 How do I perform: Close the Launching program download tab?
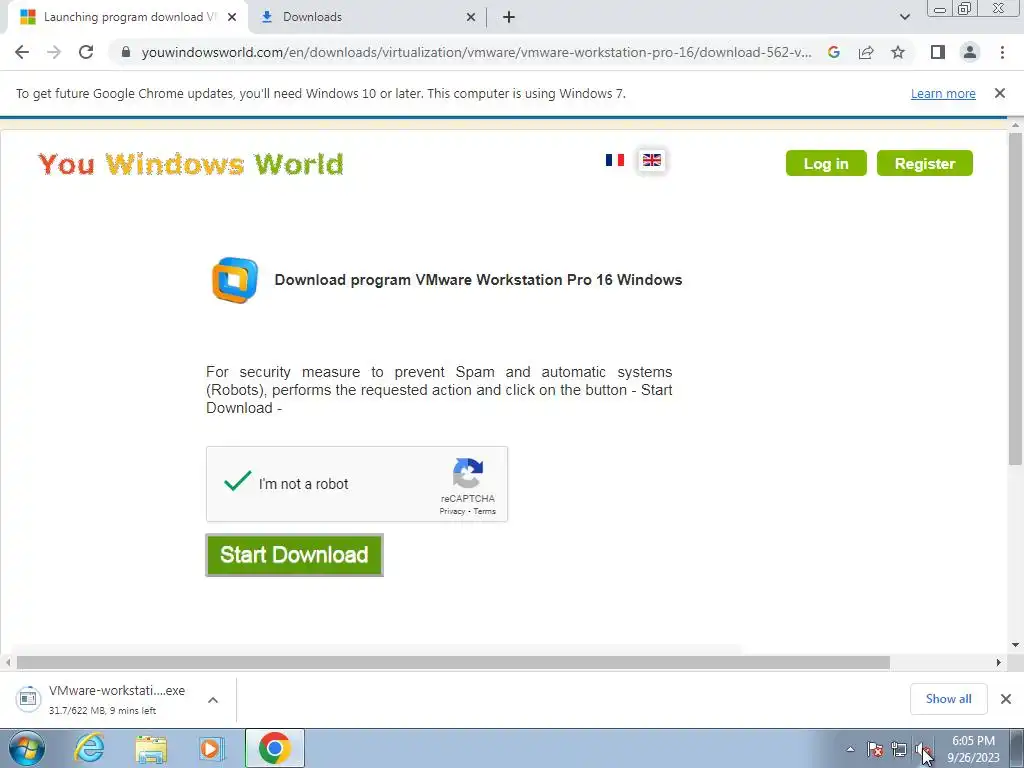point(232,18)
